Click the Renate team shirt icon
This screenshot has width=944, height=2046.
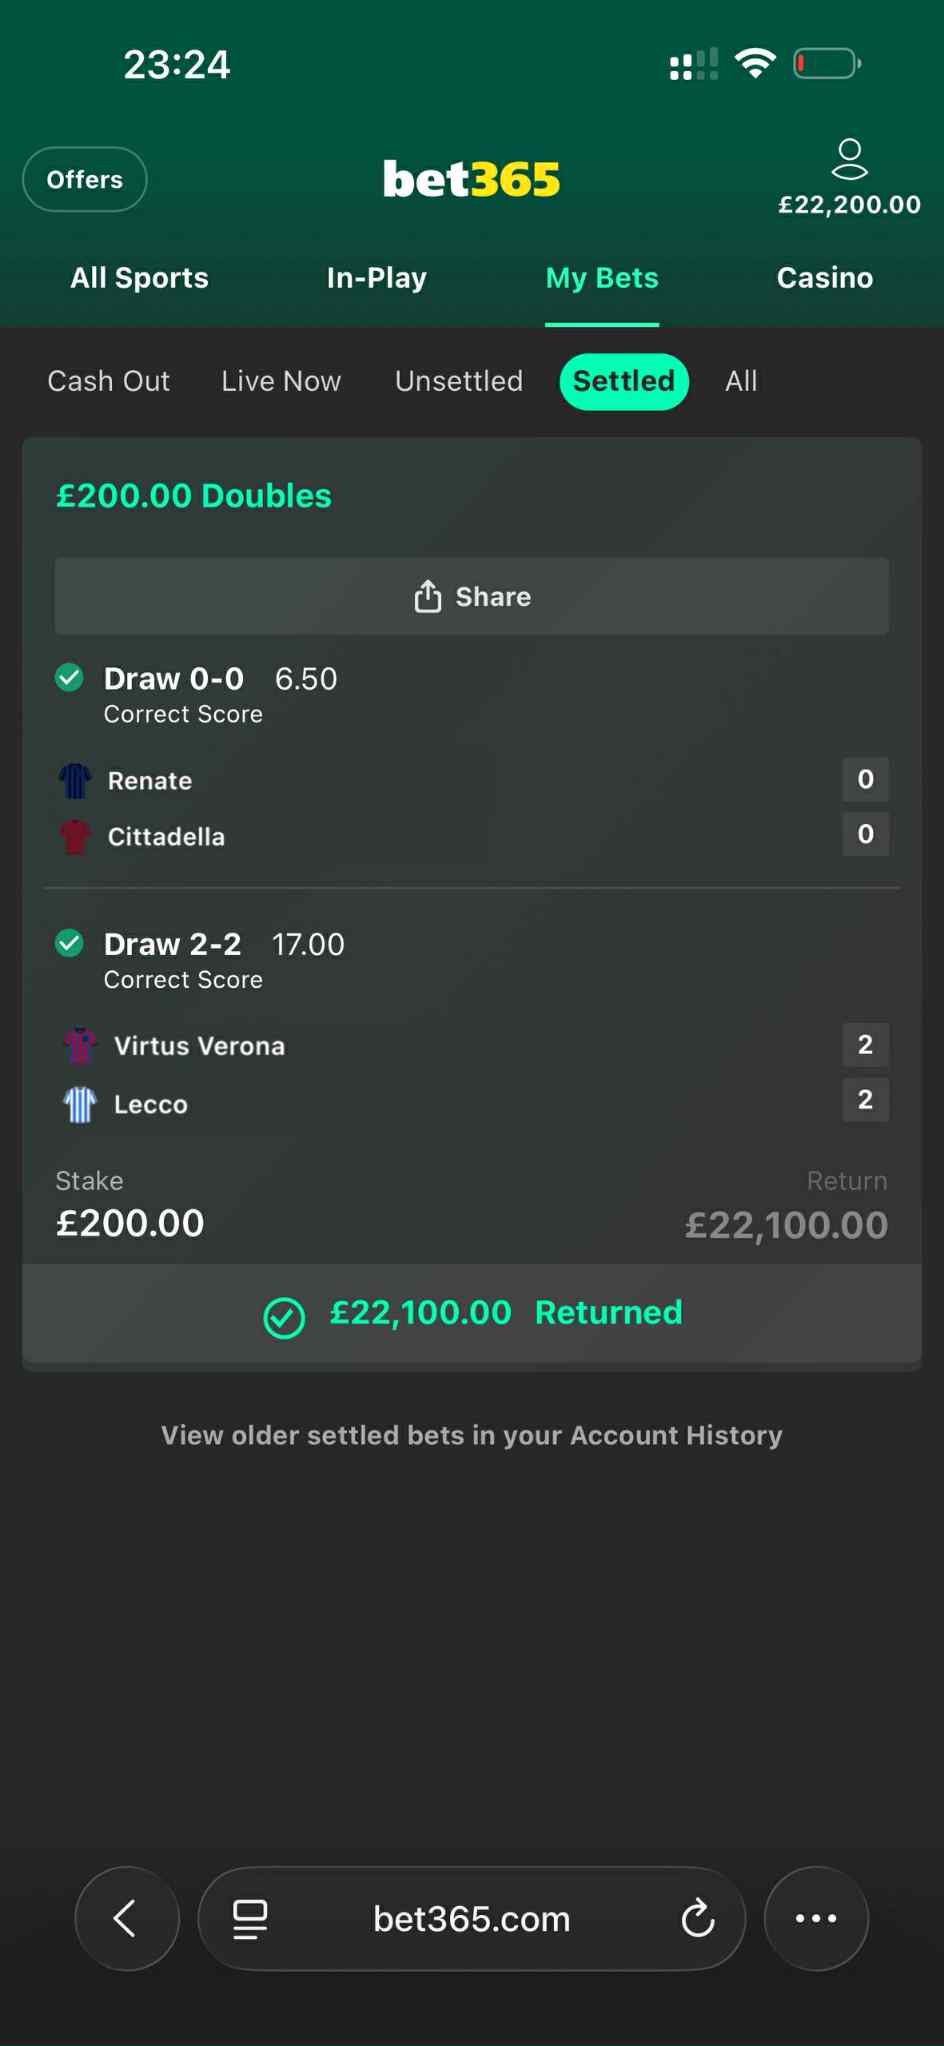[x=75, y=781]
